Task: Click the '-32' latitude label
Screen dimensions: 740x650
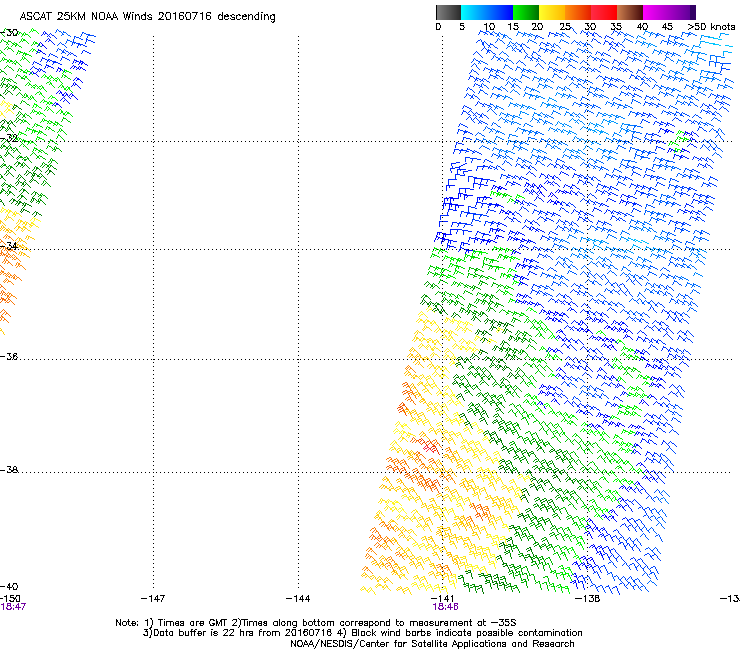Action: point(9,138)
